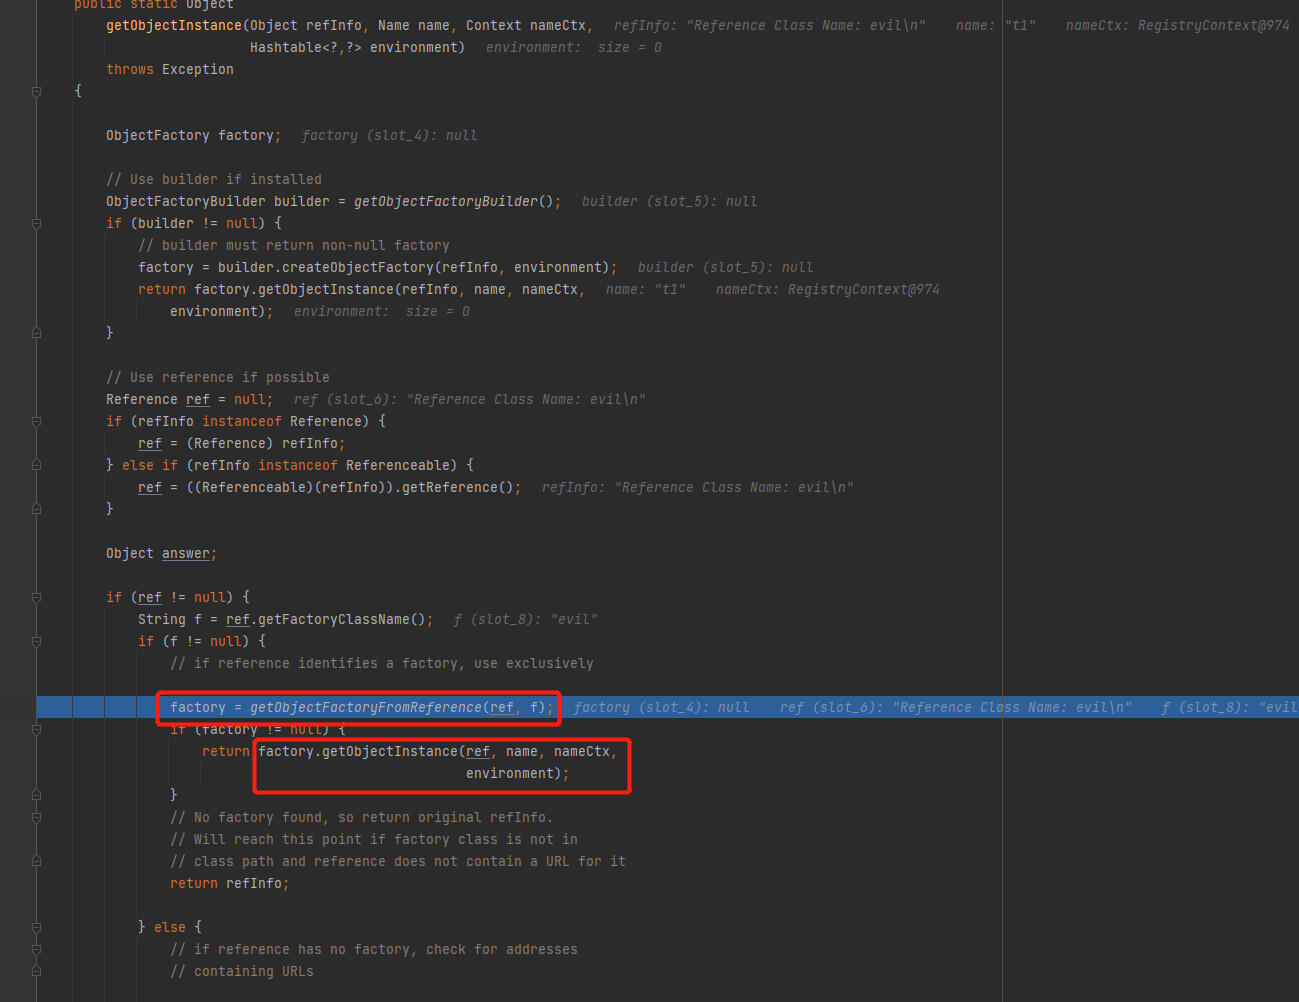The width and height of the screenshot is (1299, 1002).
Task: Click '// Use reference if possible' comment
Action: pos(218,377)
